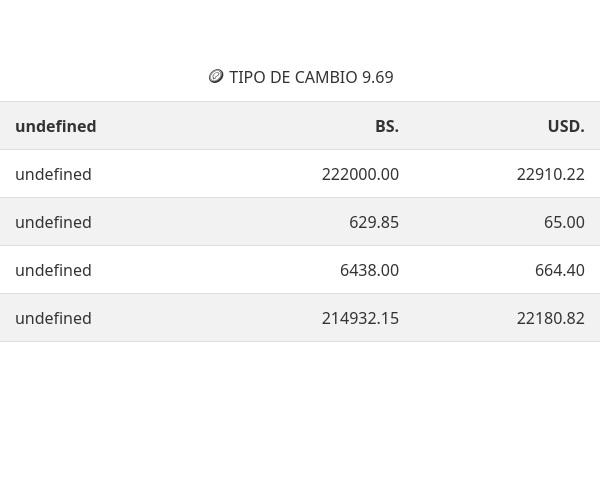Image resolution: width=600 pixels, height=500 pixels.
Task: Select the undefined label in the 214932.15 row
Action: point(53,318)
